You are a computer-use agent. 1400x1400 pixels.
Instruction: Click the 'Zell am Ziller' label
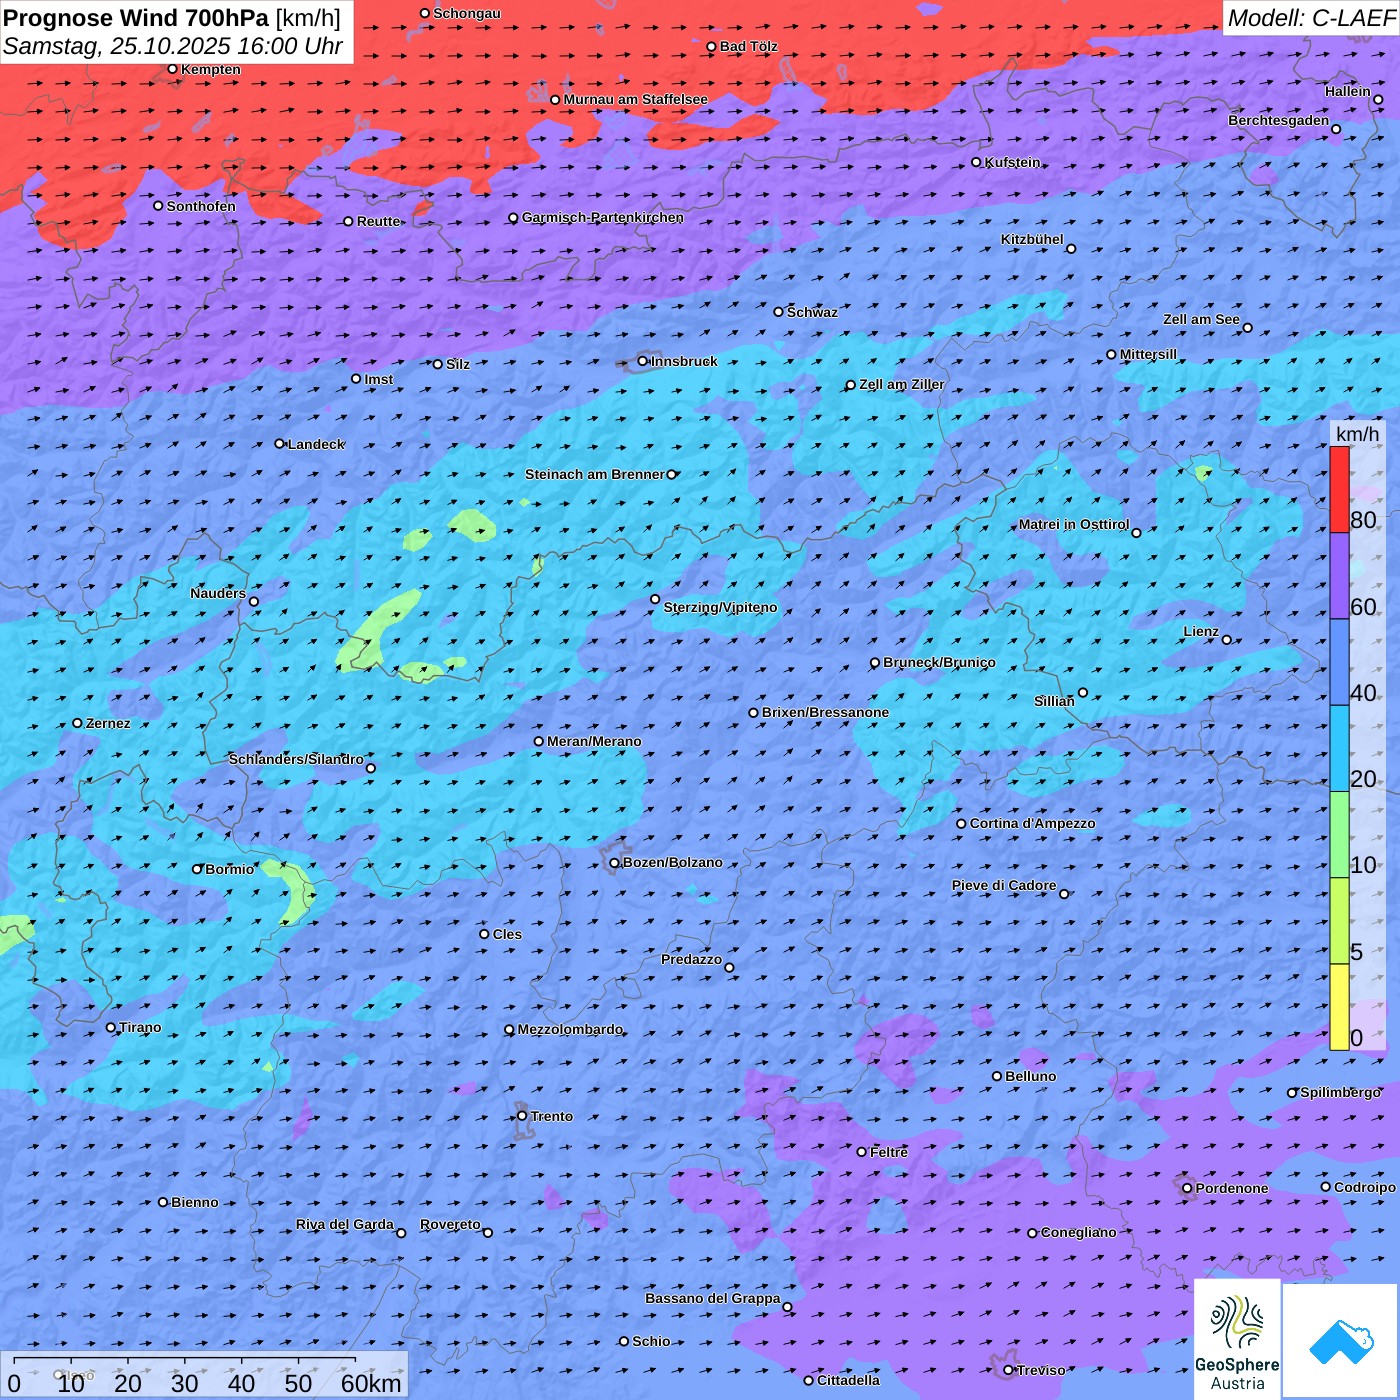tap(902, 384)
